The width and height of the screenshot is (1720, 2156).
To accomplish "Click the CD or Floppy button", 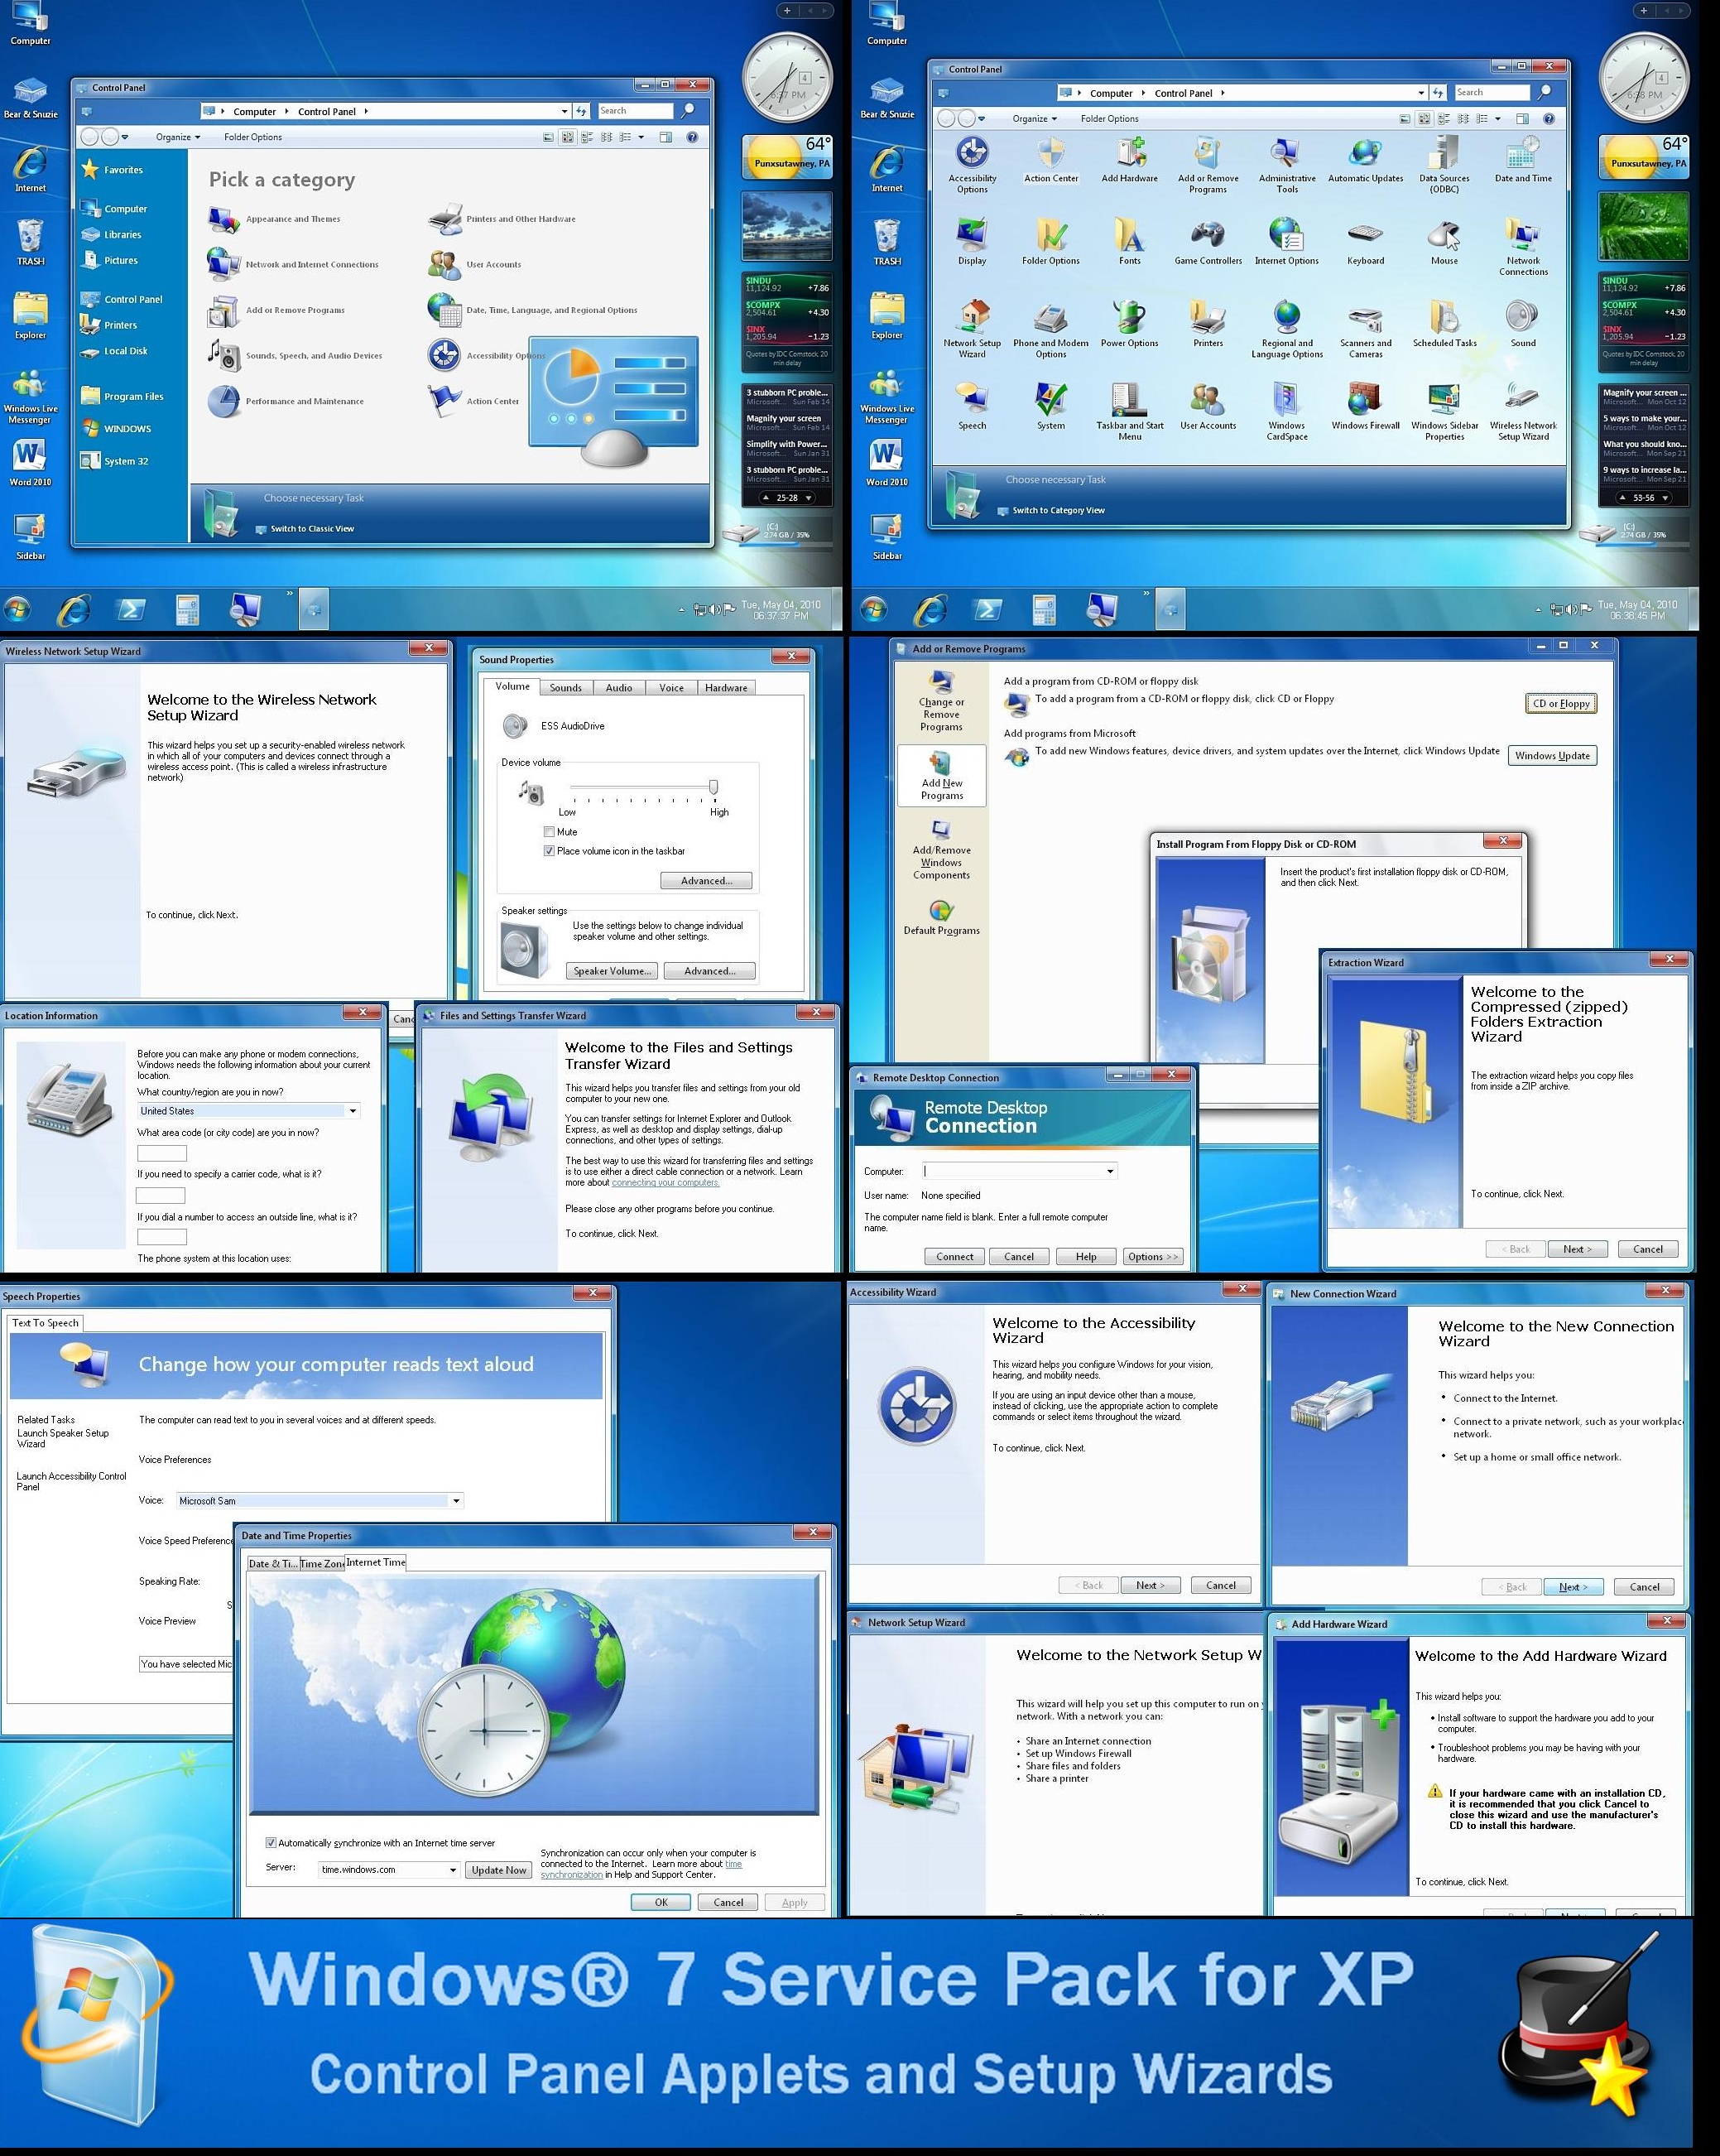I will (x=1561, y=703).
